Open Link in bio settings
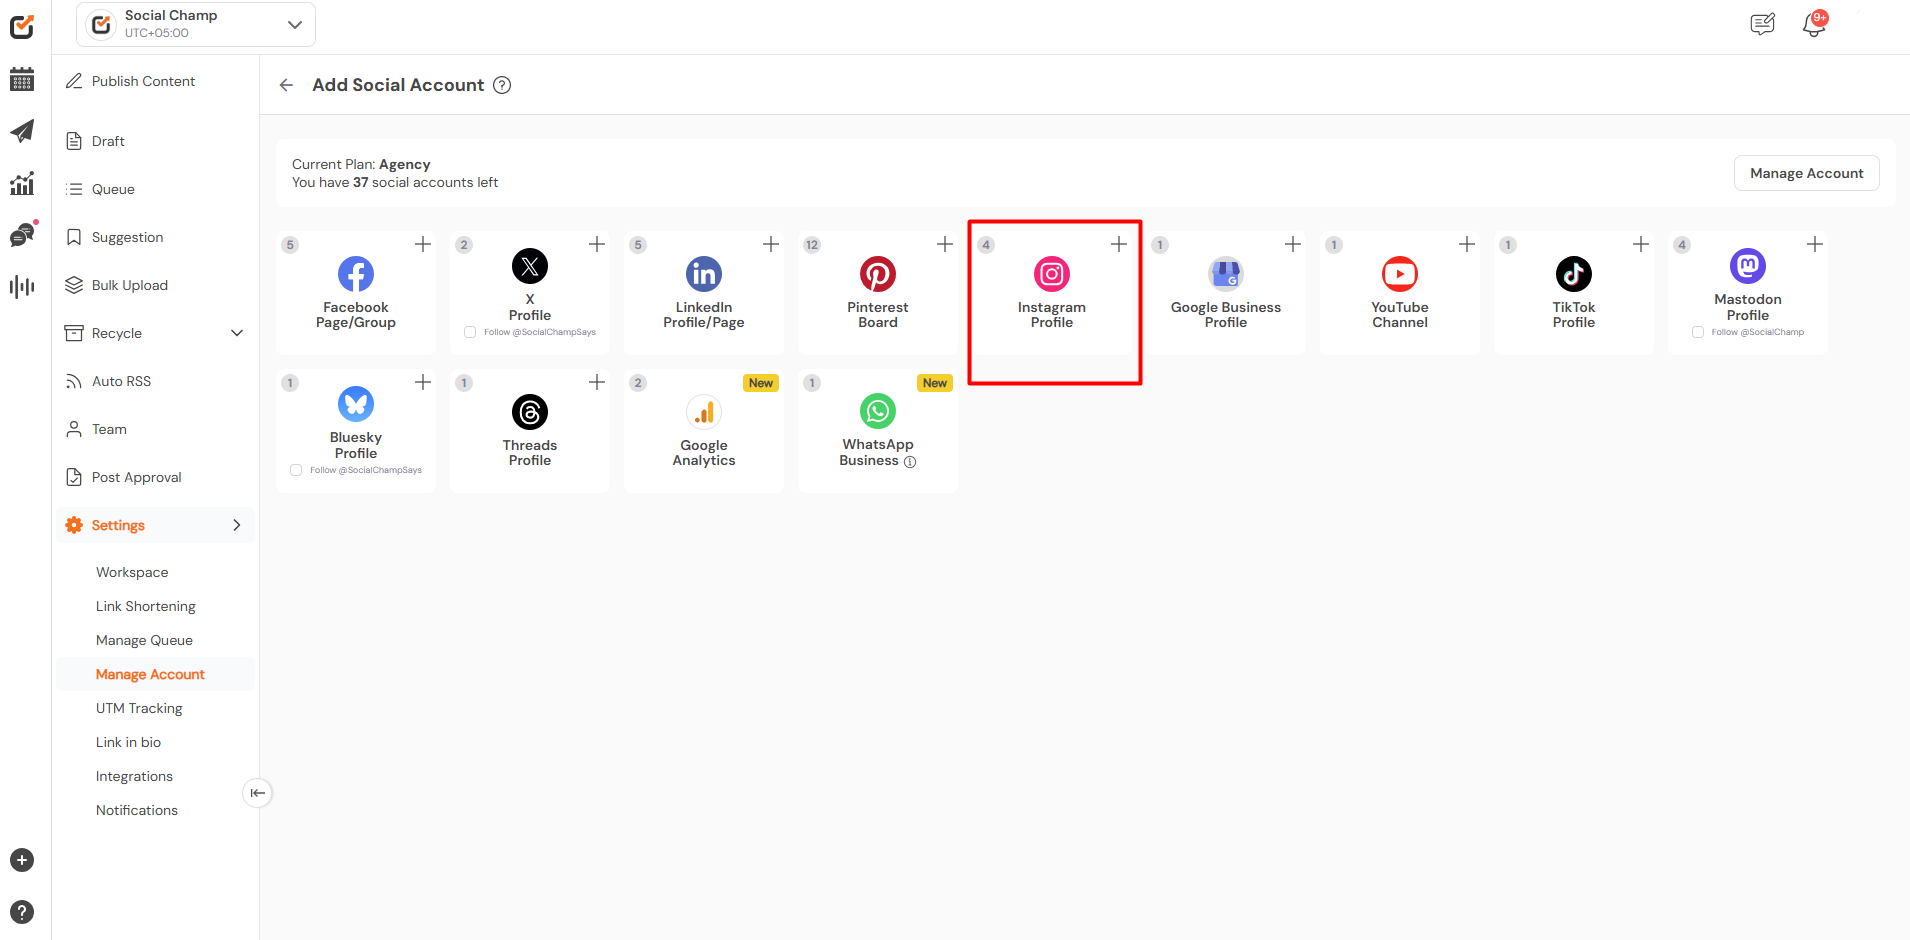 128,742
